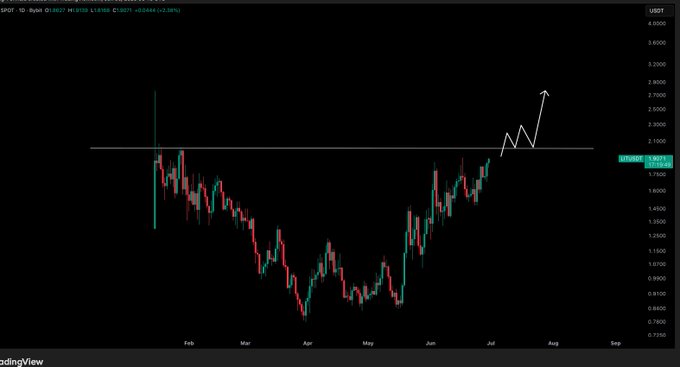Viewport: 680px width, 367px height.
Task: Click the 3.2000 price scale label
Action: 657,64
